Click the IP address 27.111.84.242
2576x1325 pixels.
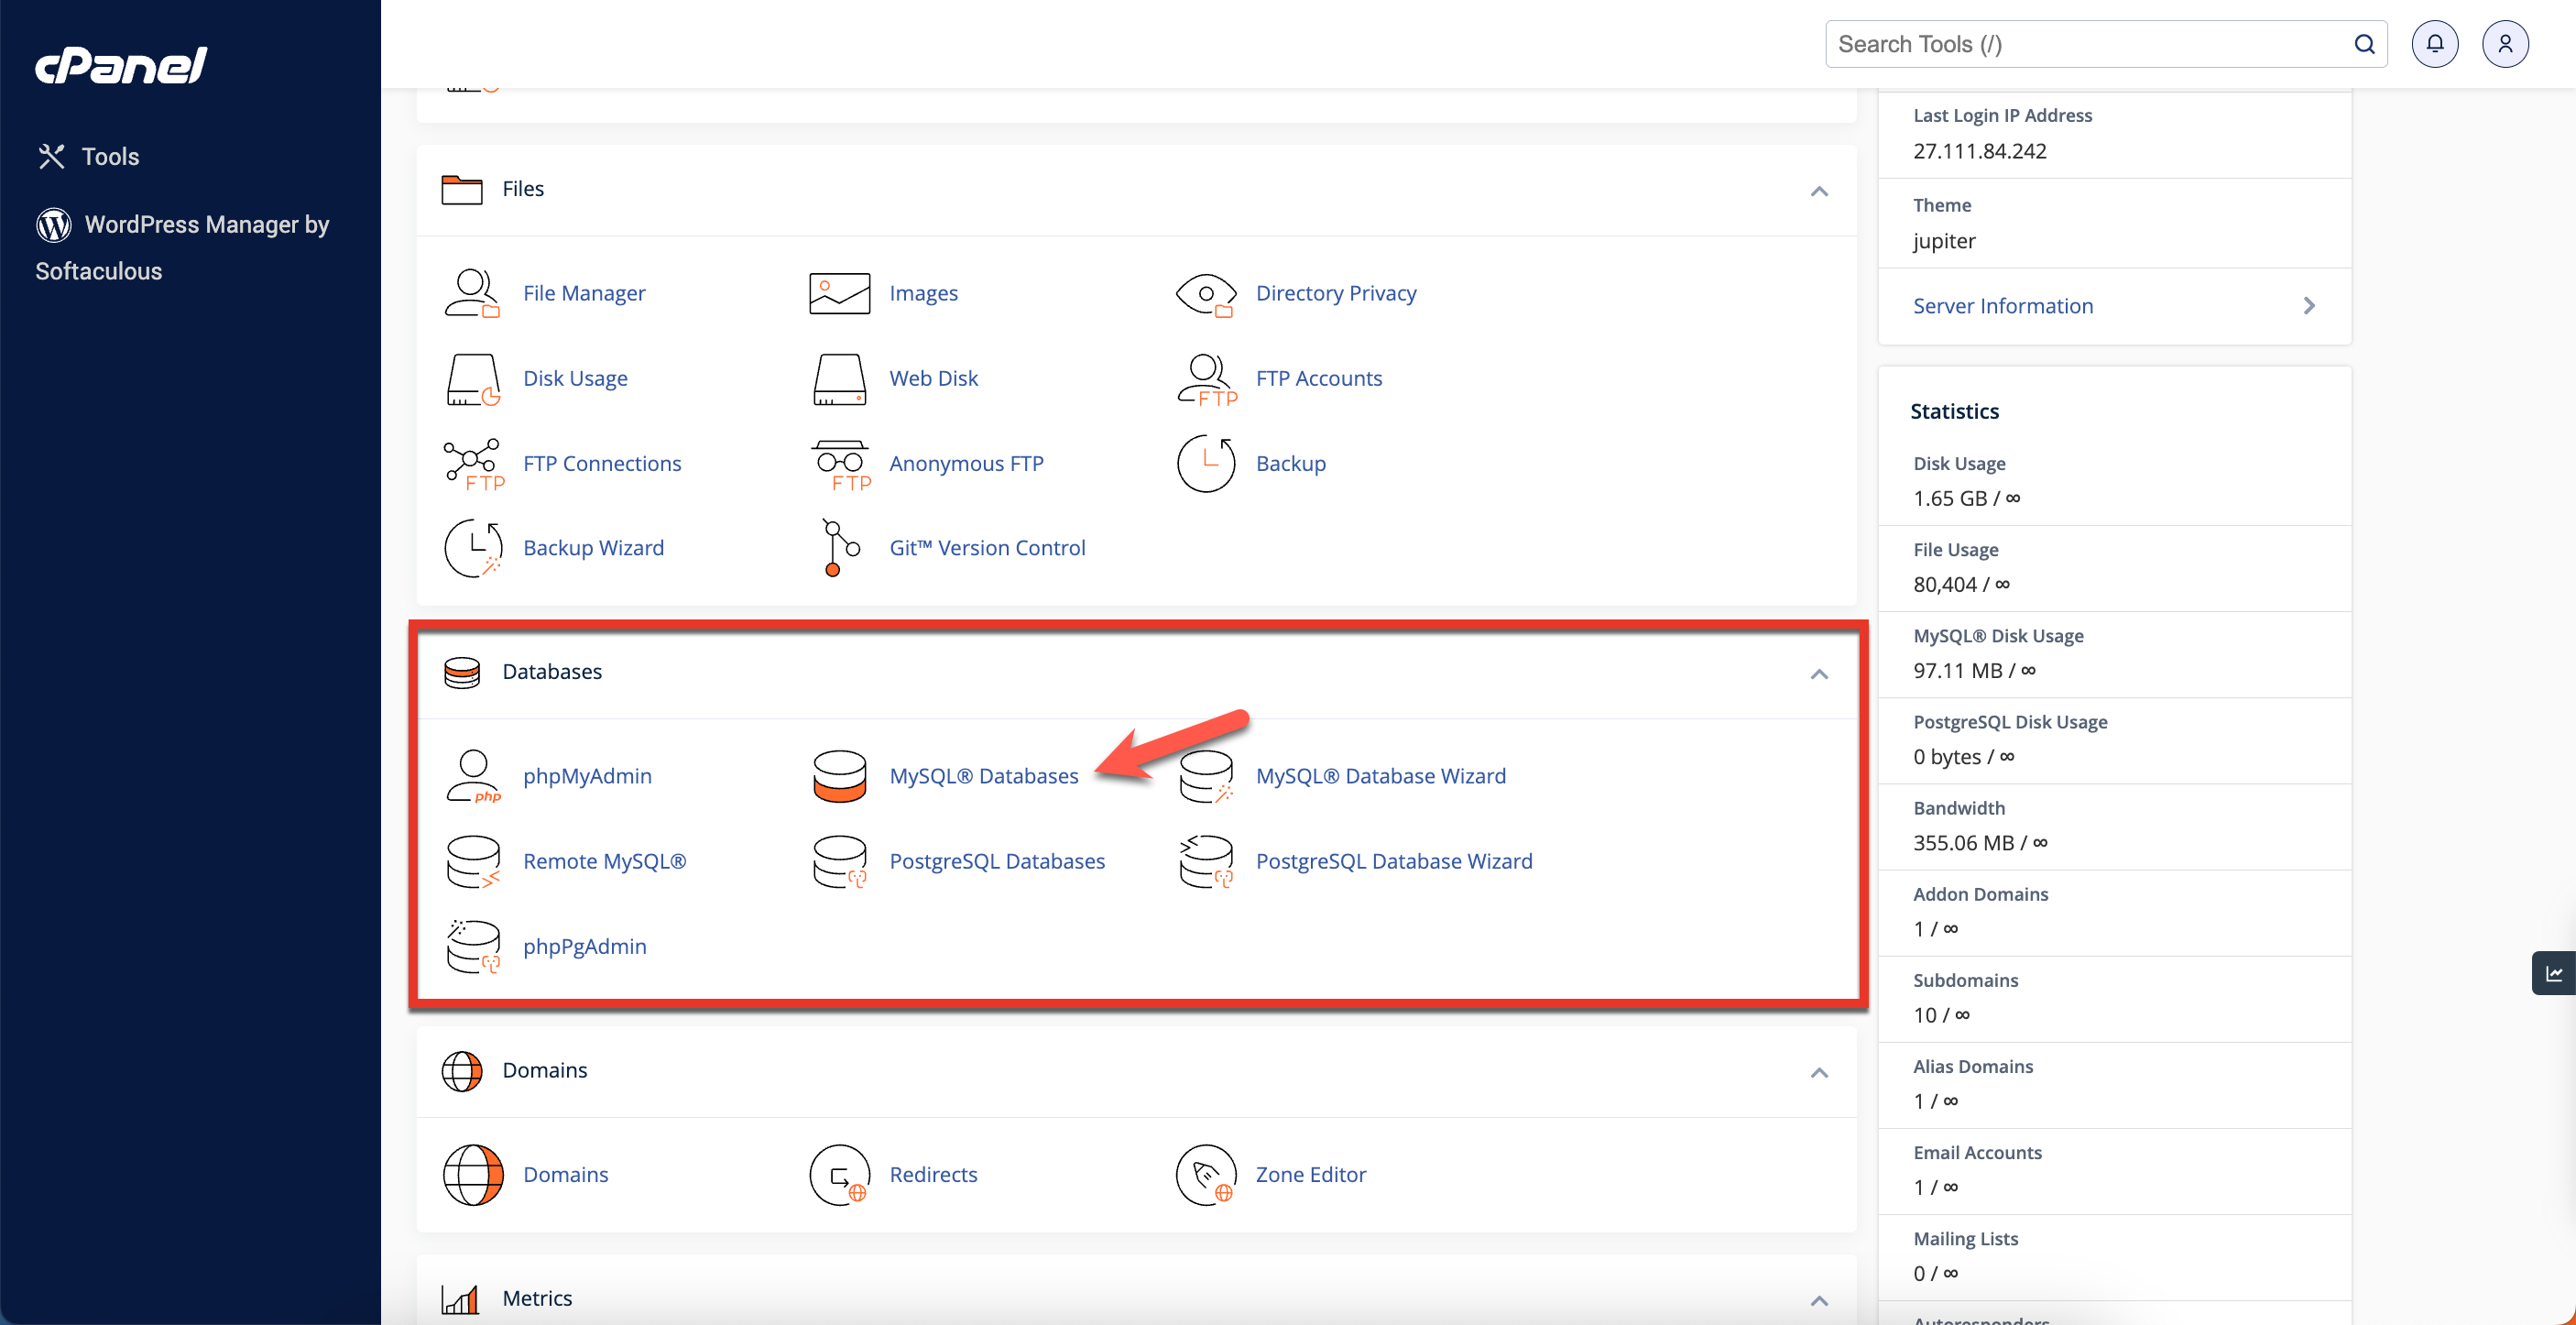tap(1980, 151)
